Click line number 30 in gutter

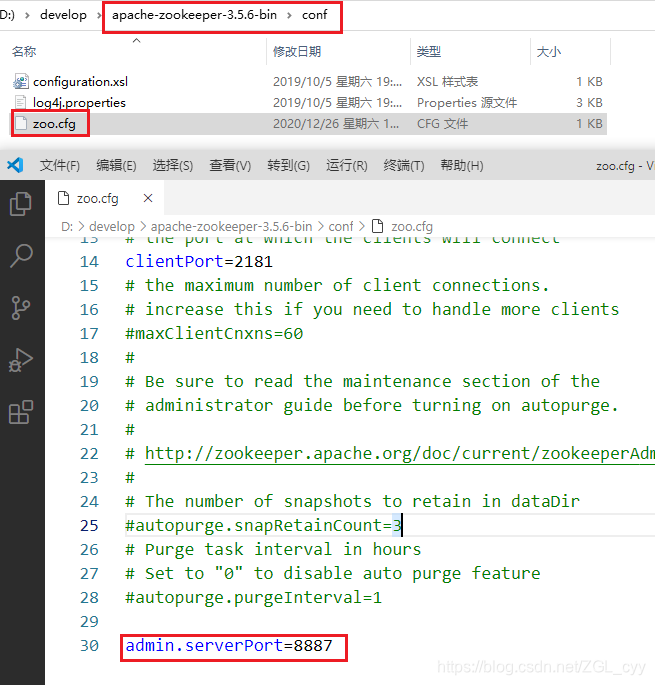(x=89, y=646)
